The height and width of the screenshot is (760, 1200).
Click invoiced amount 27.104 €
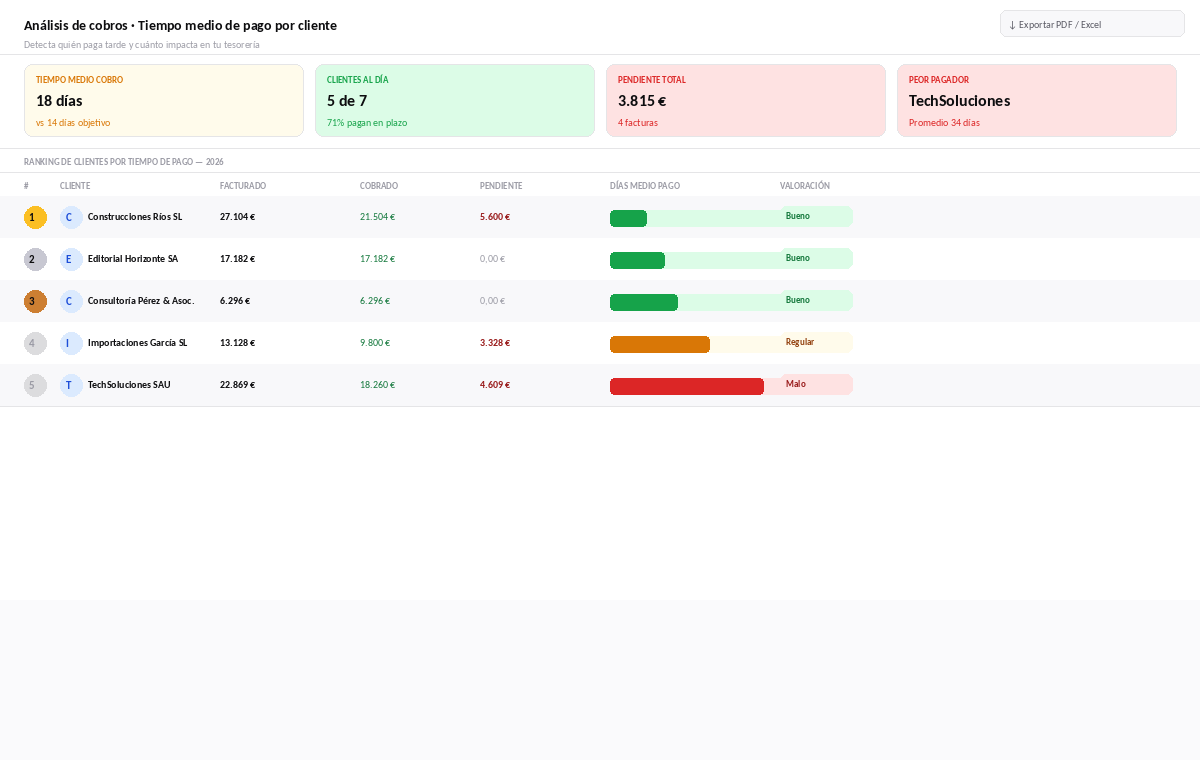237,217
